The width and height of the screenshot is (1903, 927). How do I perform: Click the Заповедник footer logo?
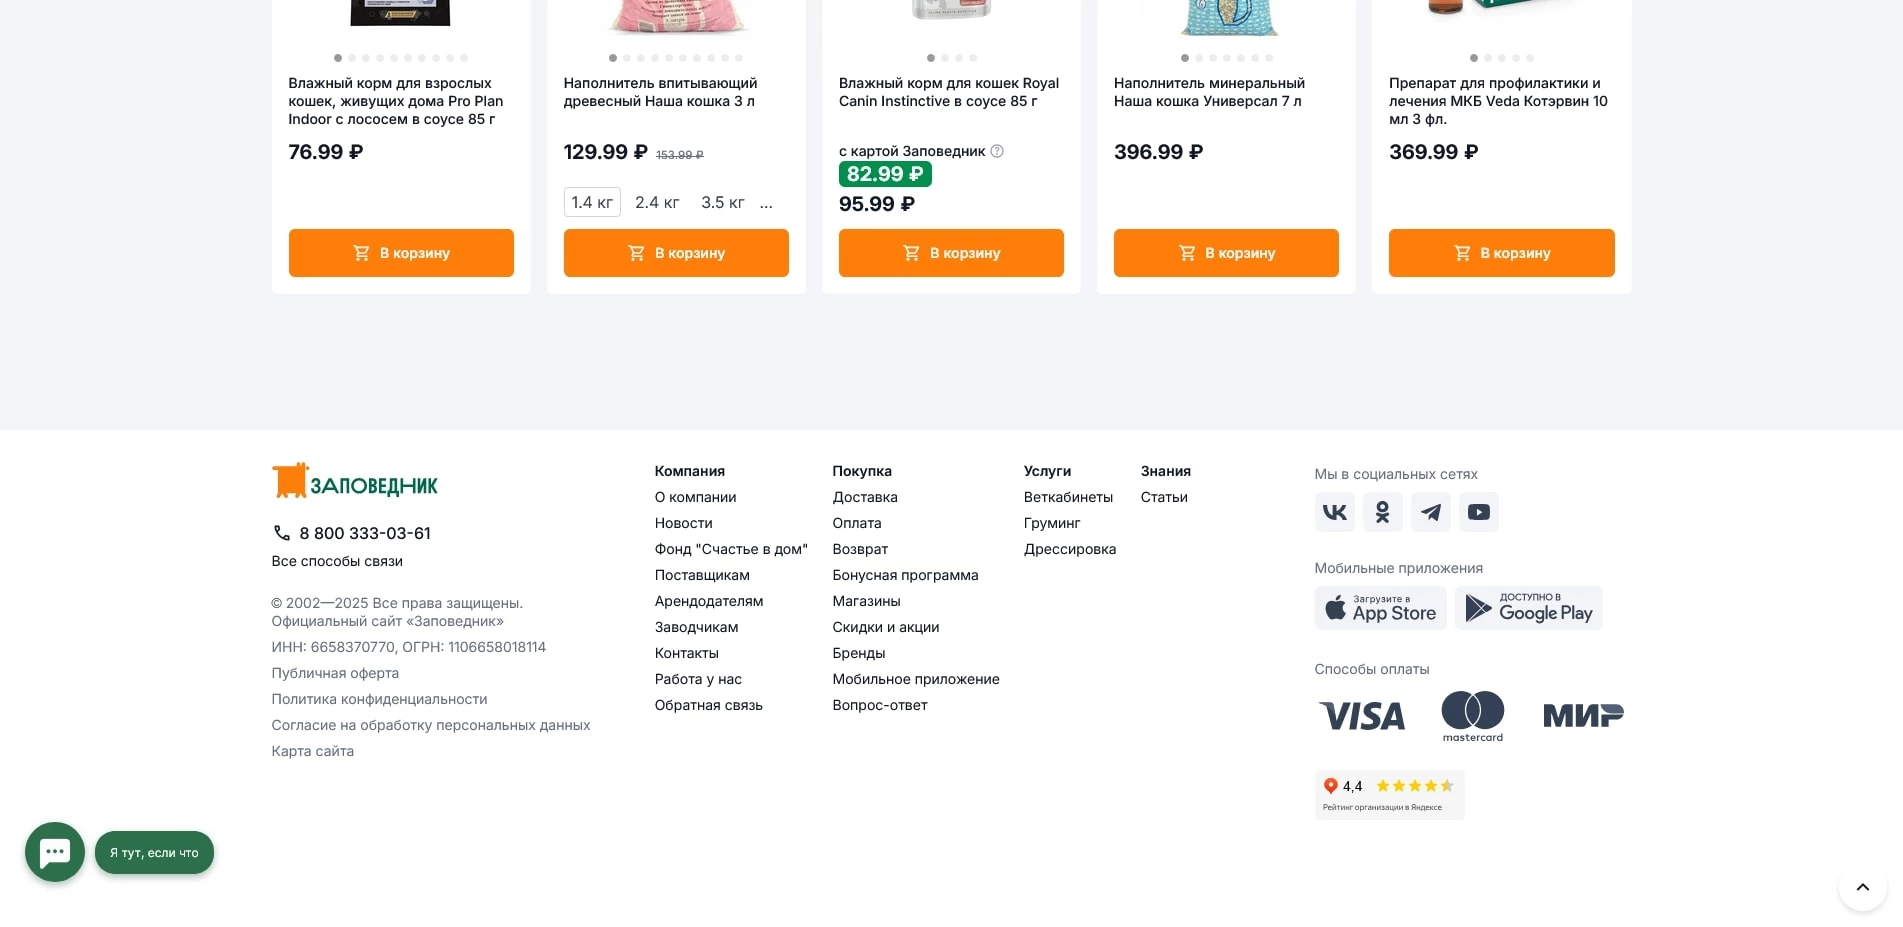tap(355, 482)
